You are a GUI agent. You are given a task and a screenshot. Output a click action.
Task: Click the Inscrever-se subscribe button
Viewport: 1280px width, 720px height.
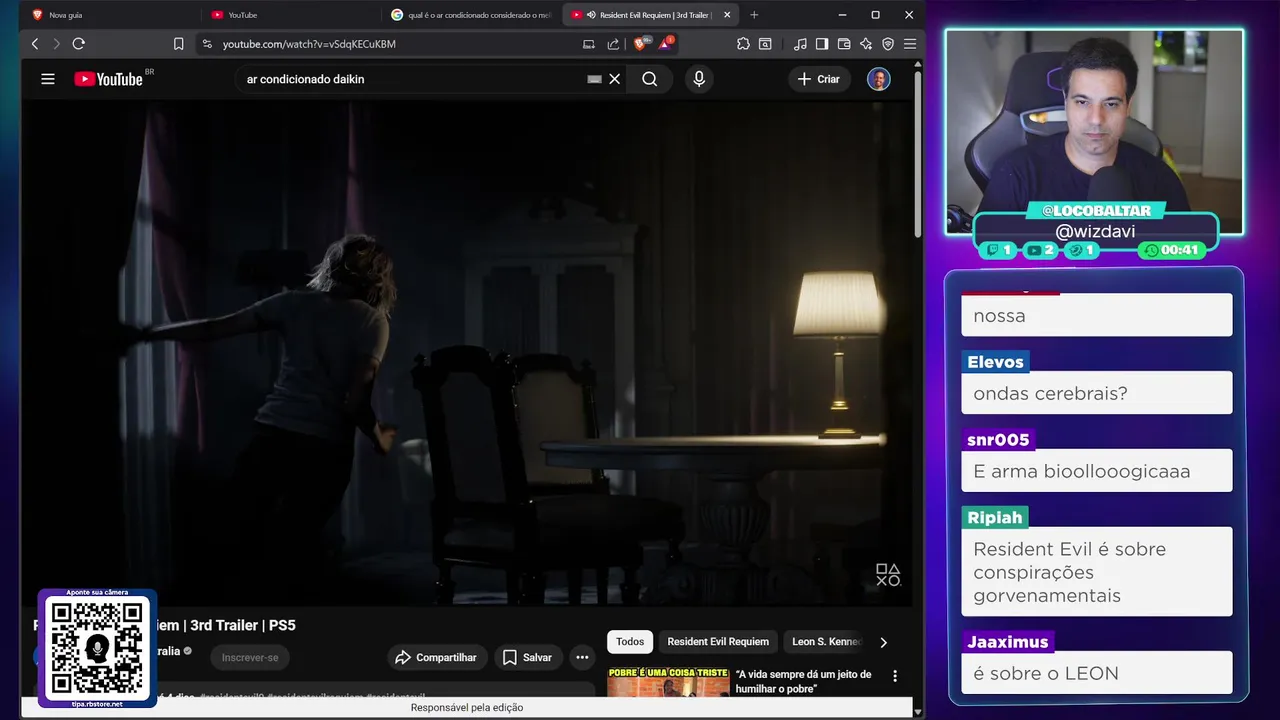pos(250,657)
